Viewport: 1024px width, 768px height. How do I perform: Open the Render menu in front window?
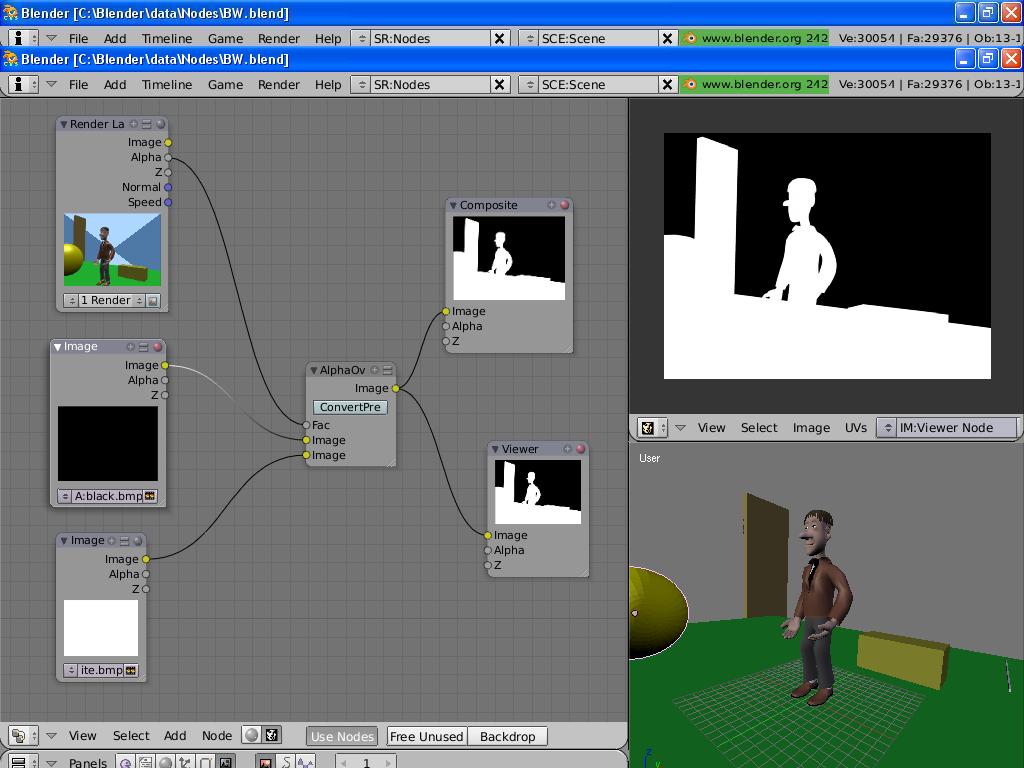(279, 84)
